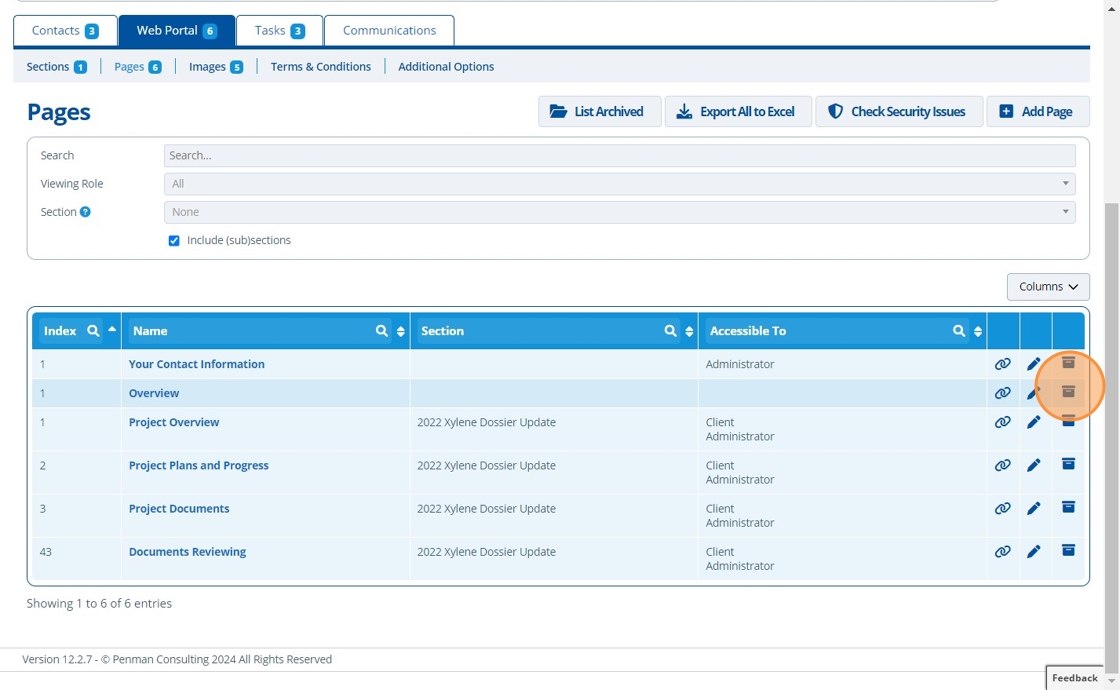Click the Add Page button
1120x690 pixels.
point(1037,112)
